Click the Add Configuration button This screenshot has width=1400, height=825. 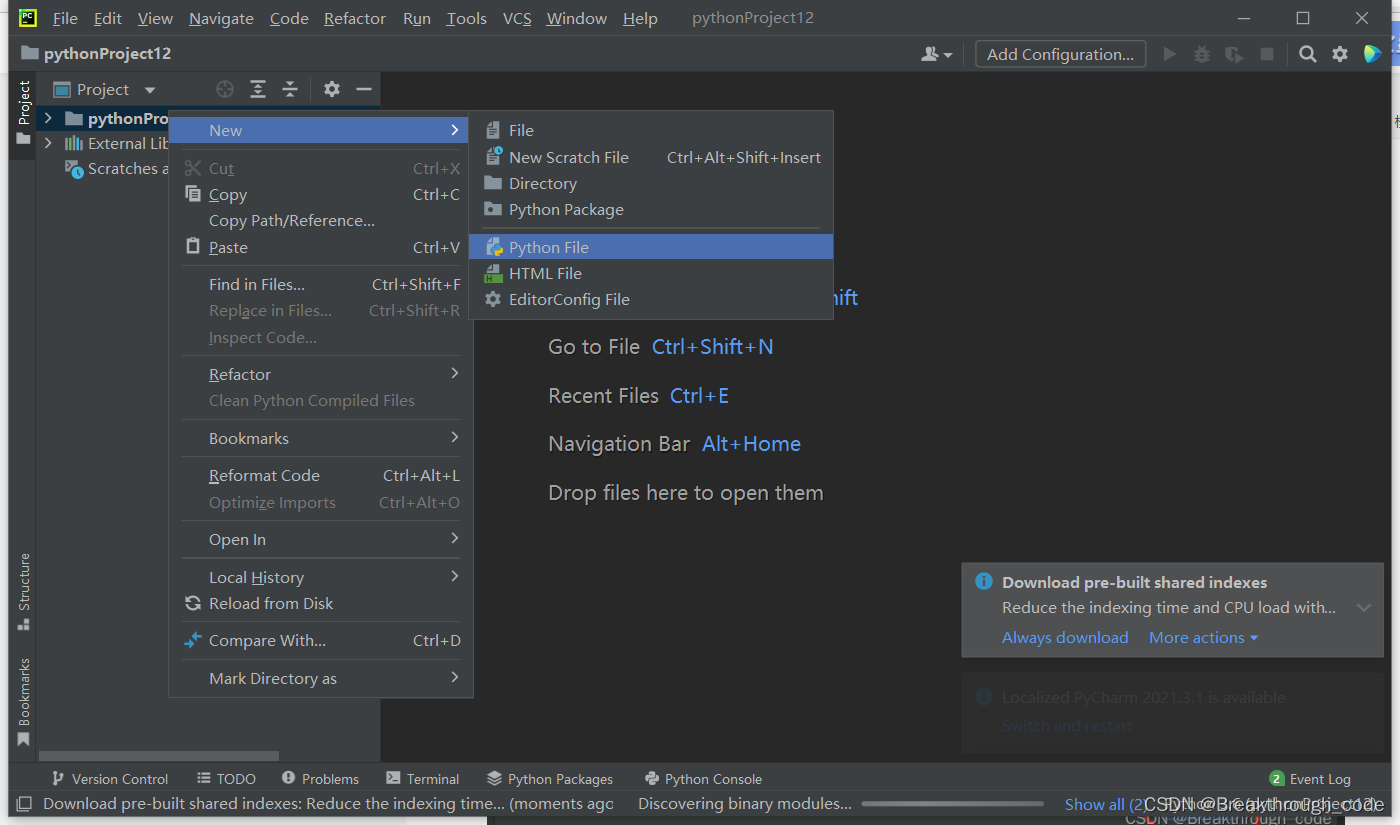tap(1061, 54)
